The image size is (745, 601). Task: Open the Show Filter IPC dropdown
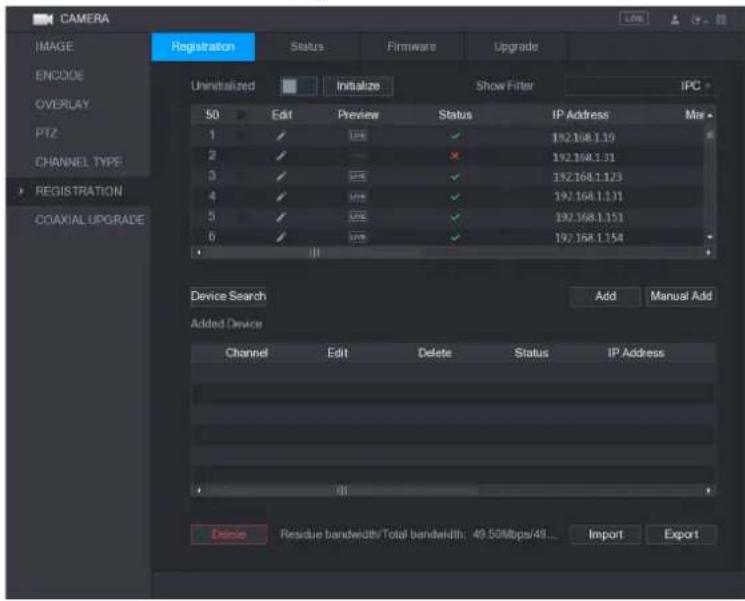point(639,86)
